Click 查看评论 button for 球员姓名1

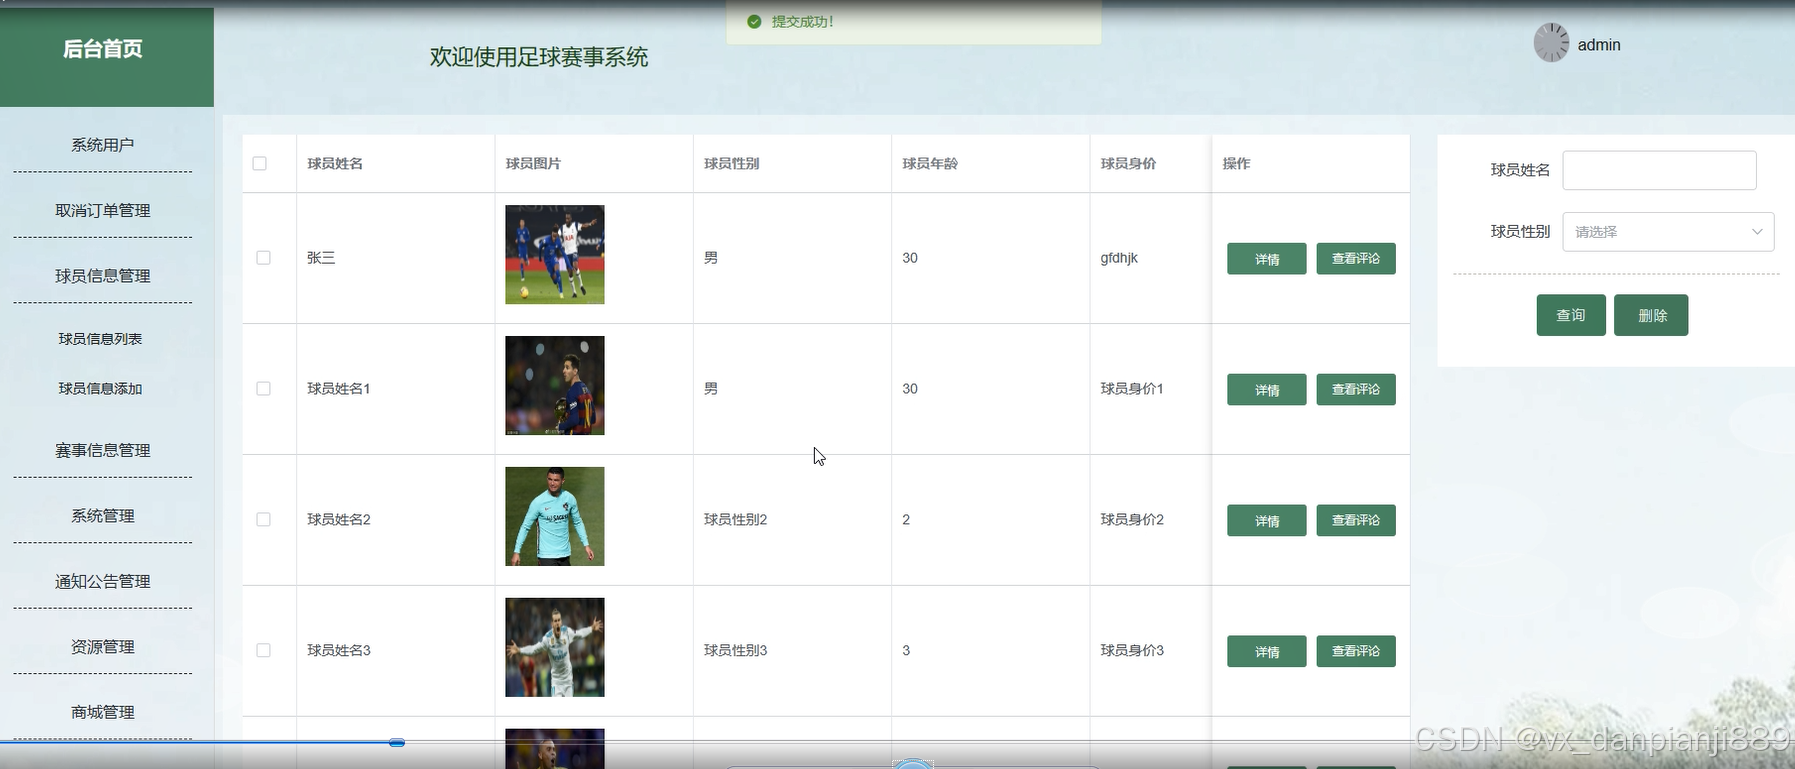pos(1356,390)
